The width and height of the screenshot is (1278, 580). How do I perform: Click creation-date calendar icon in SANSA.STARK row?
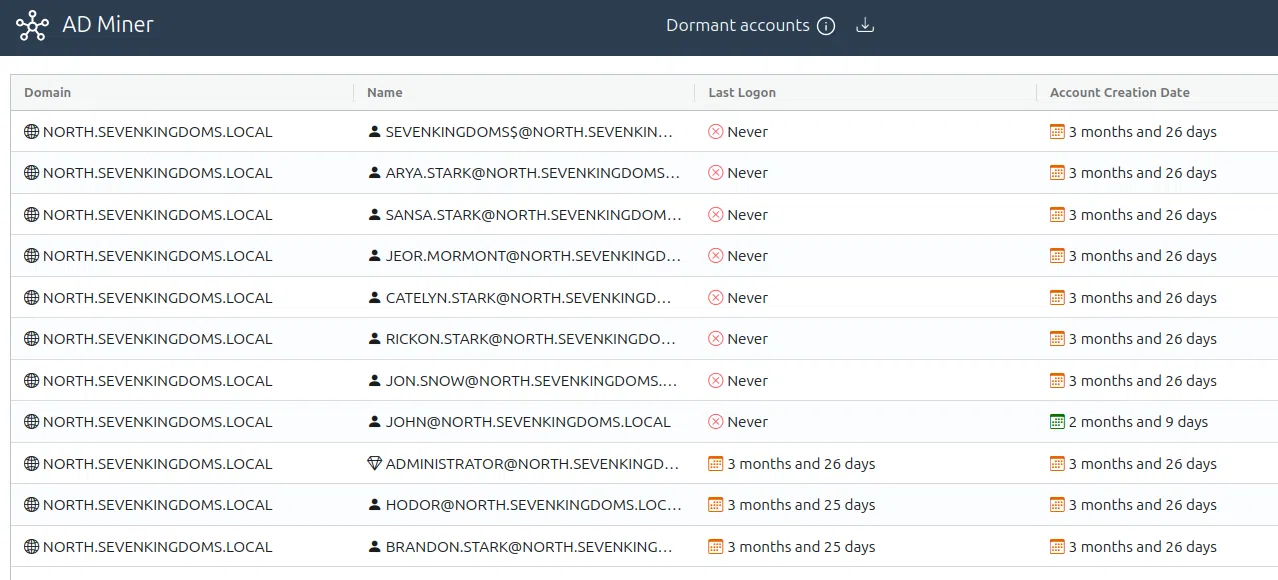pyautogui.click(x=1057, y=214)
